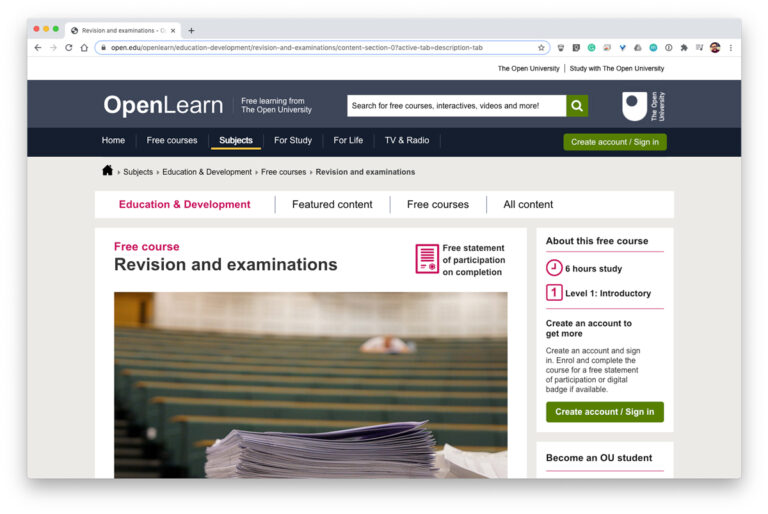Open the Chrome three-dot menu
The height and width of the screenshot is (514, 768).
coord(731,48)
